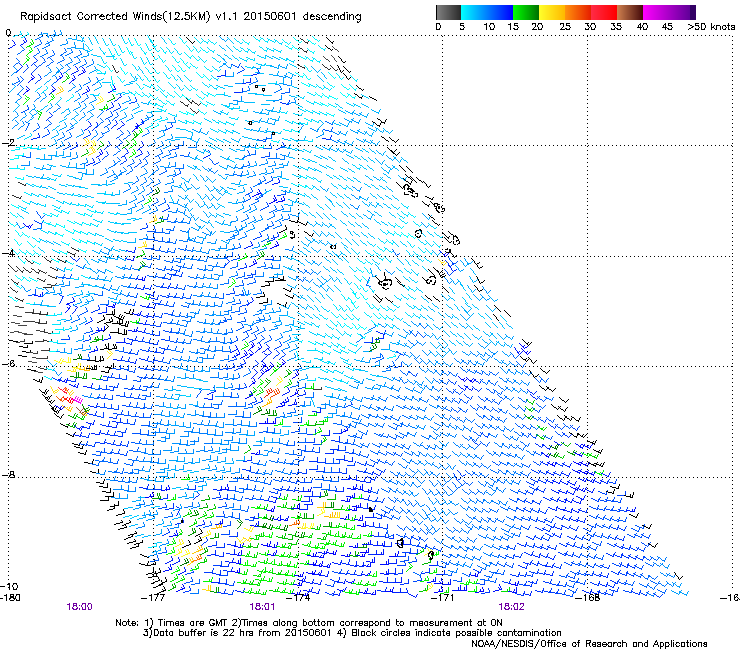Click the orange 25-30 knots legend swatch
Image resolution: width=740 pixels, height=650 pixels.
[578, 12]
